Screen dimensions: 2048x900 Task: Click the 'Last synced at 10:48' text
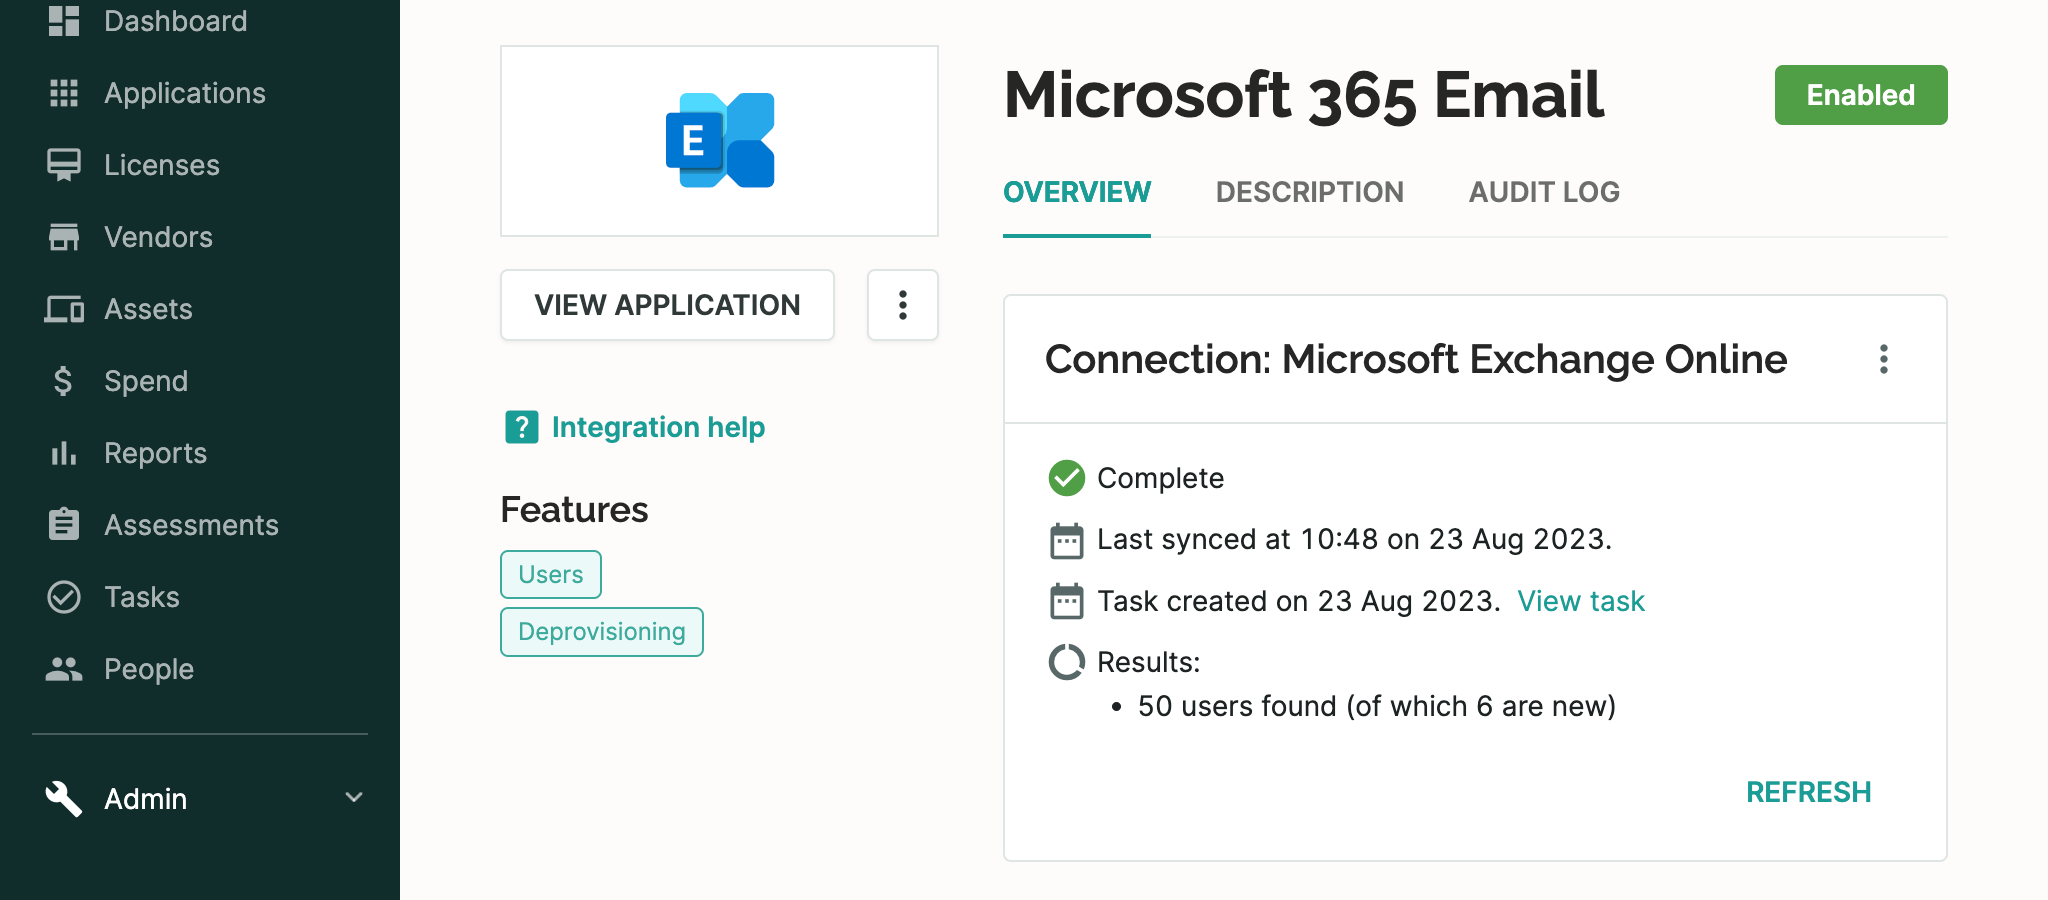click(1355, 540)
